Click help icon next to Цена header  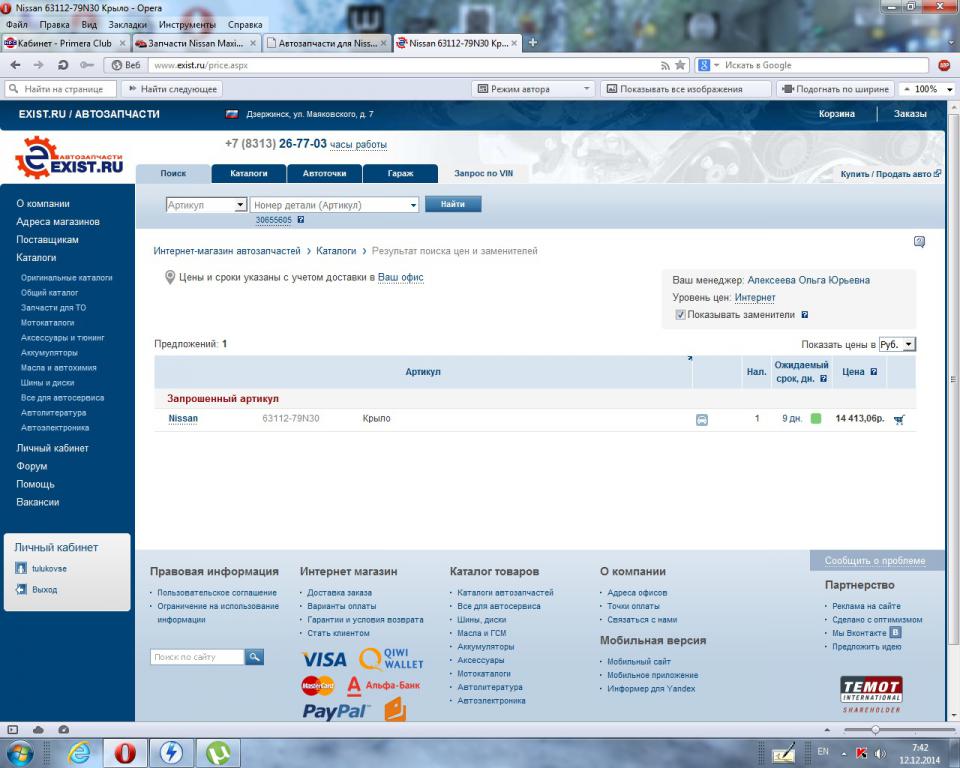pos(874,372)
